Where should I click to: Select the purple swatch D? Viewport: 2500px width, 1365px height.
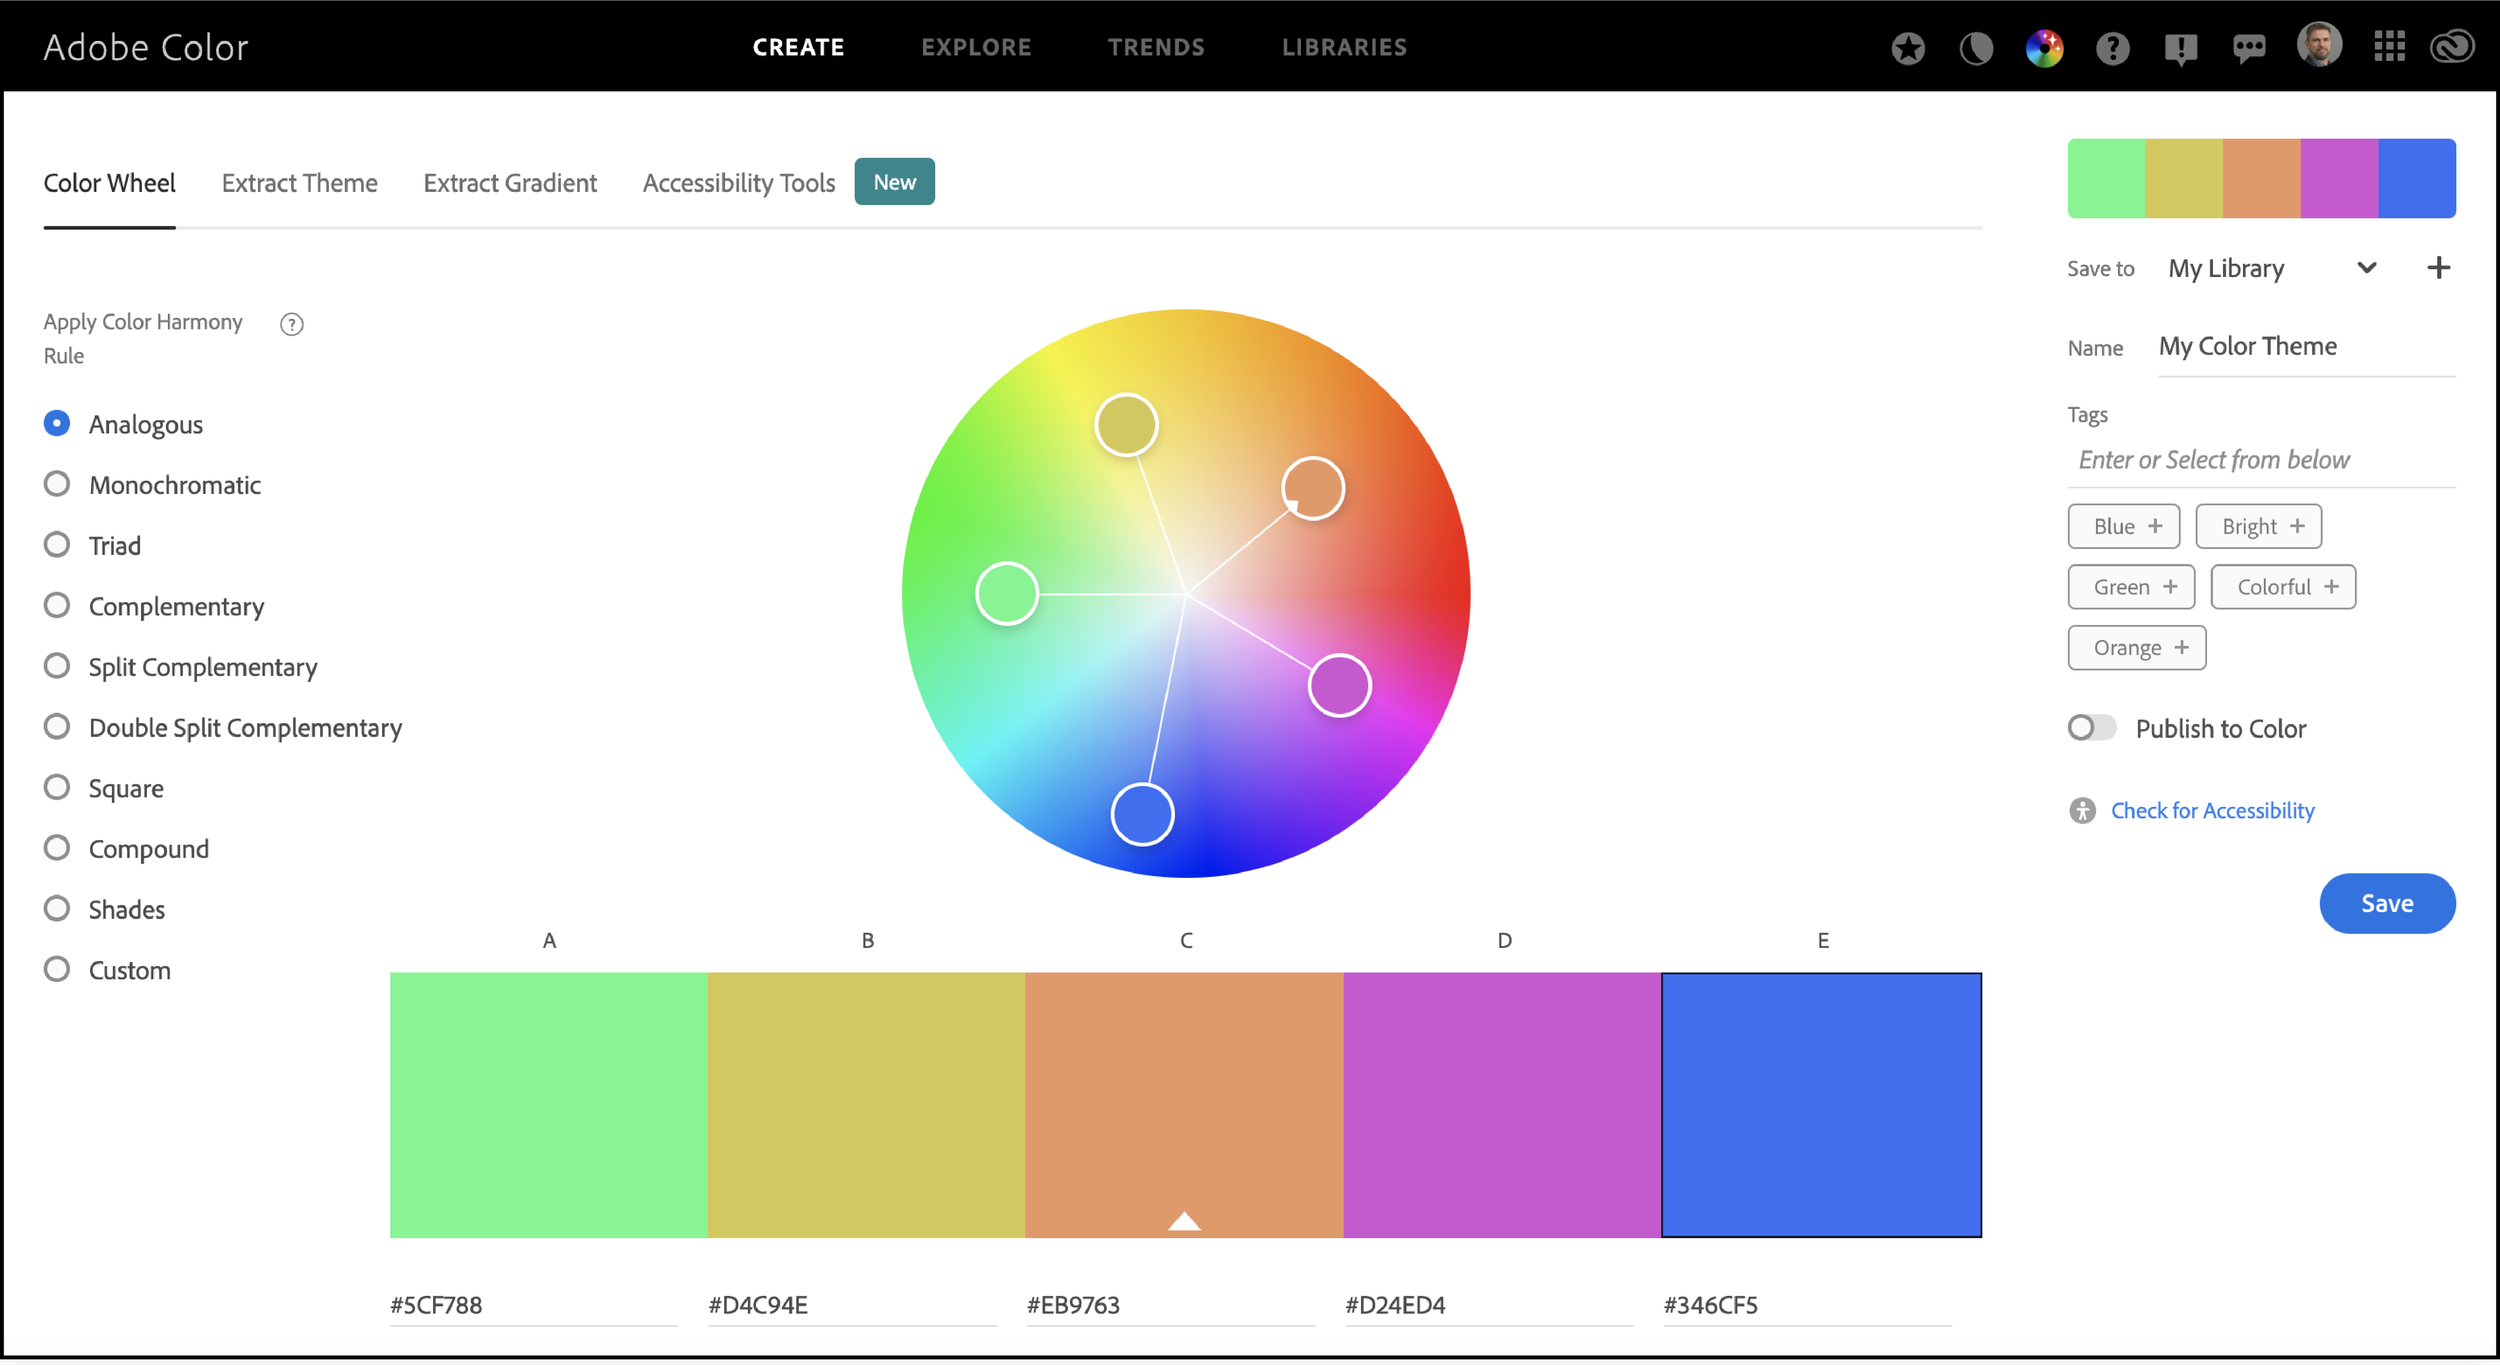(1502, 1104)
